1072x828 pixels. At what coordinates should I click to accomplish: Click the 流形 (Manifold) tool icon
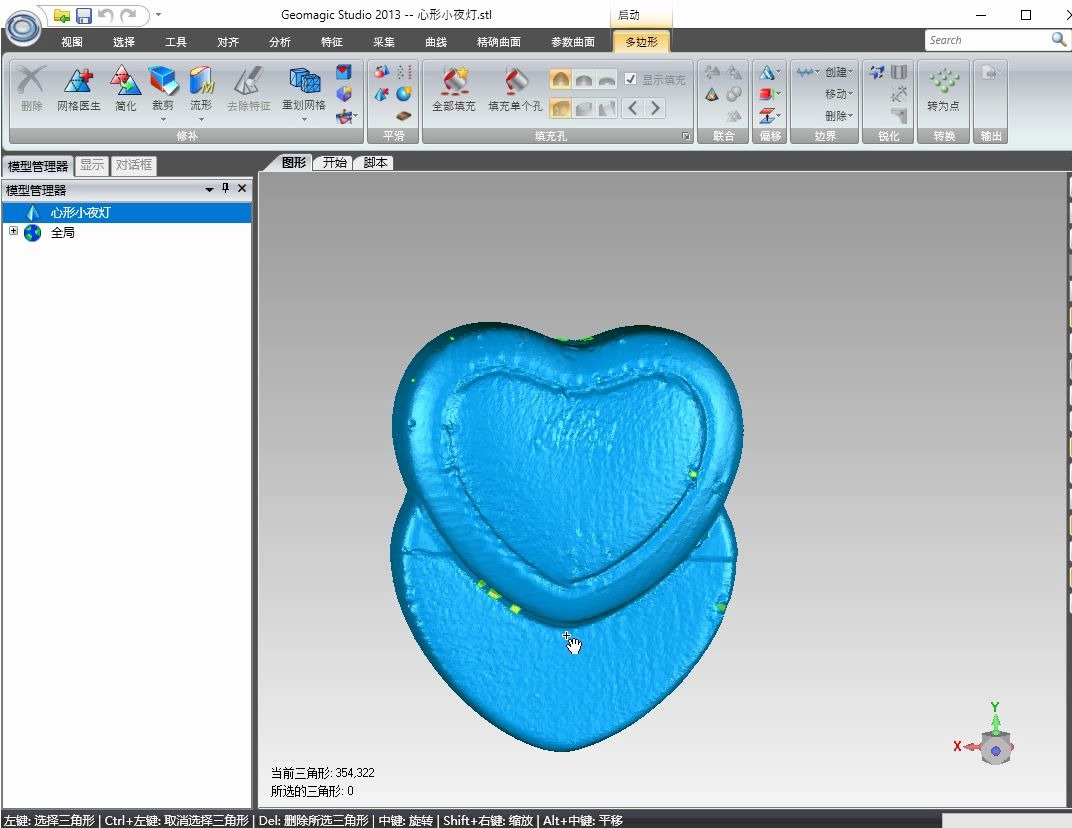click(x=200, y=82)
